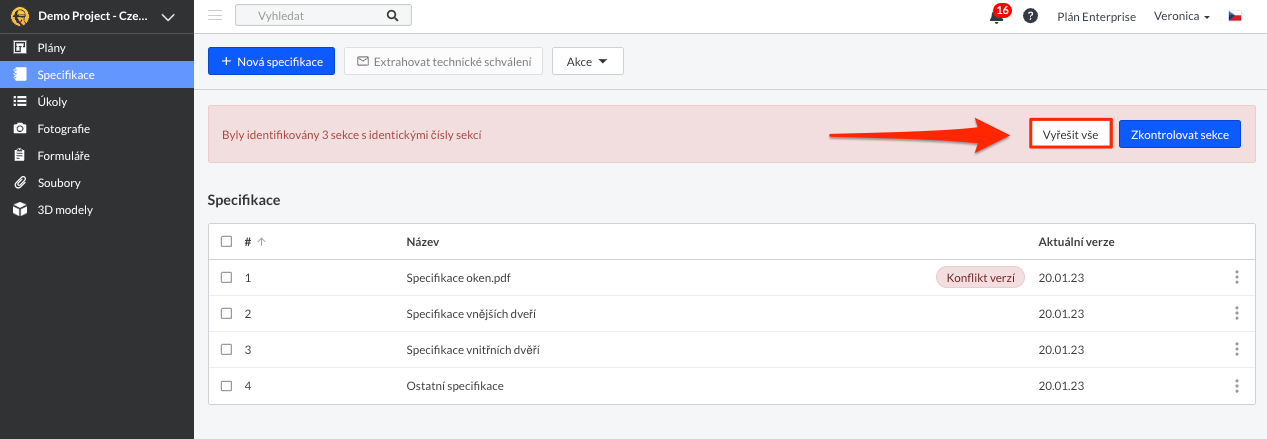Open the Veronica user menu
Screen dimensions: 1267x439
tap(1181, 16)
